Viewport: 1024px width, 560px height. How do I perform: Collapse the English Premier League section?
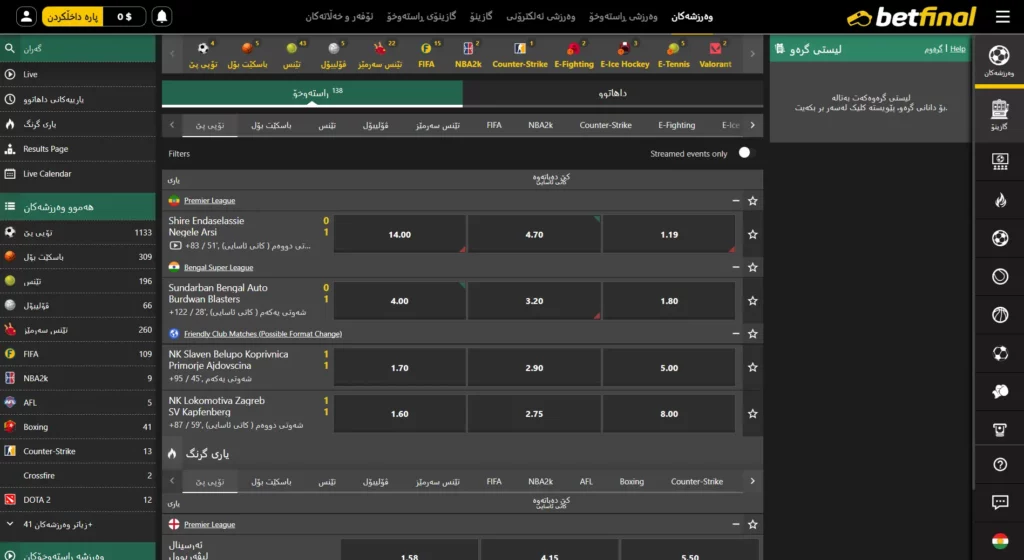tap(735, 524)
